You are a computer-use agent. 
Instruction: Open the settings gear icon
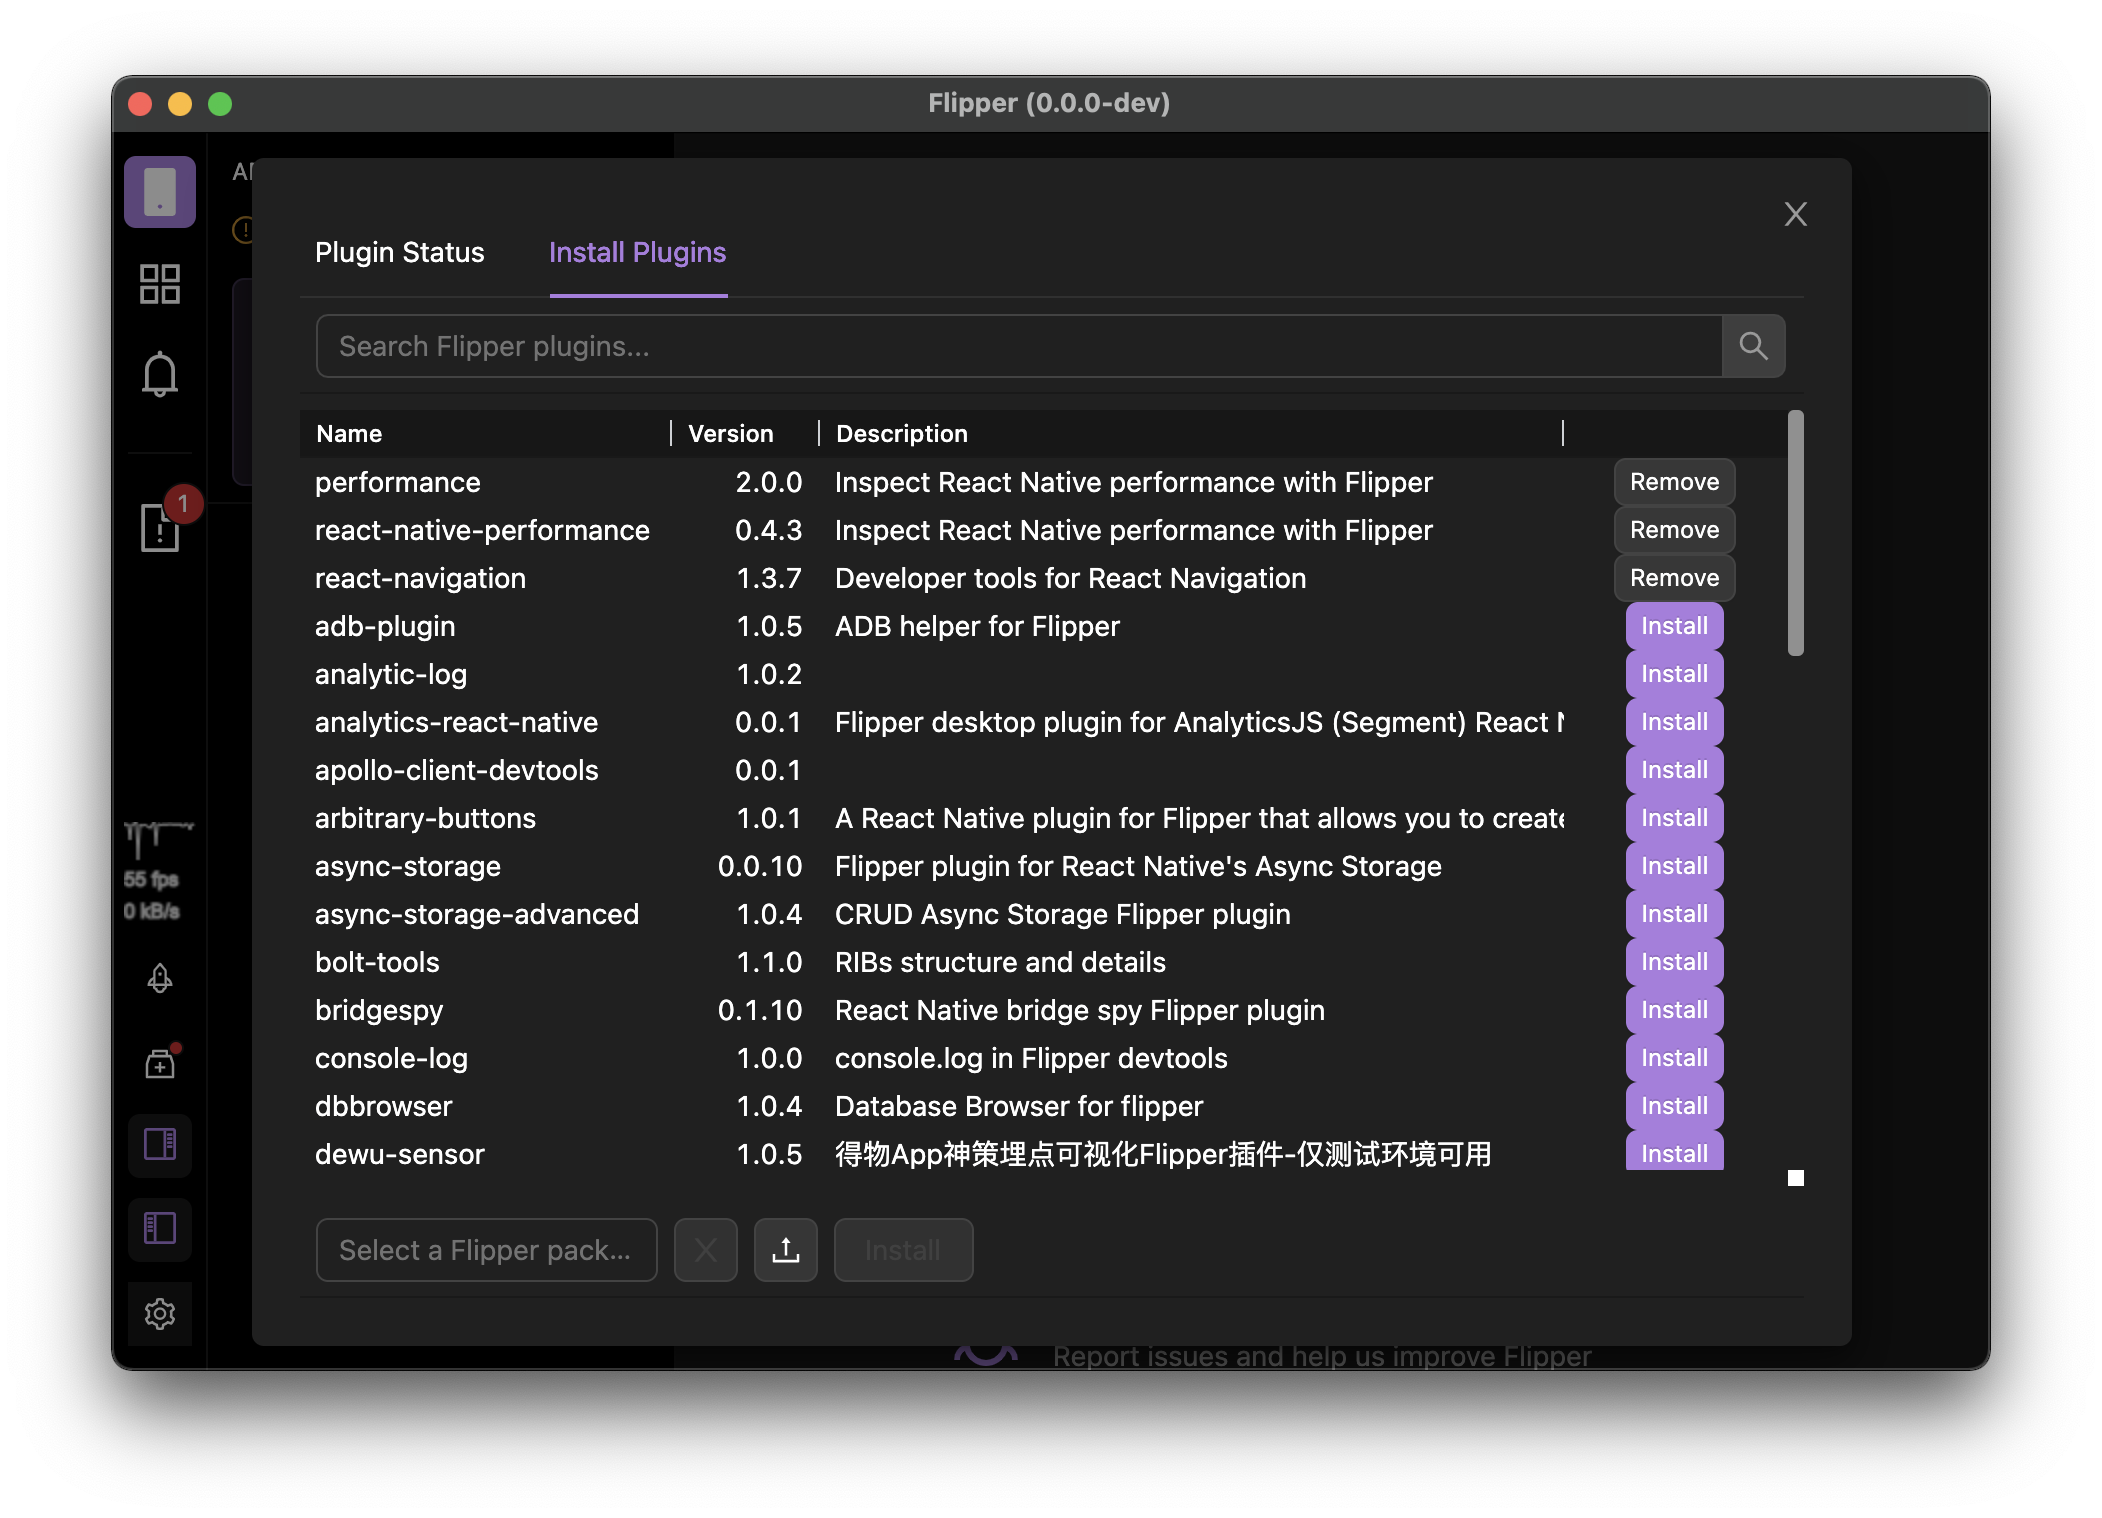160,1313
